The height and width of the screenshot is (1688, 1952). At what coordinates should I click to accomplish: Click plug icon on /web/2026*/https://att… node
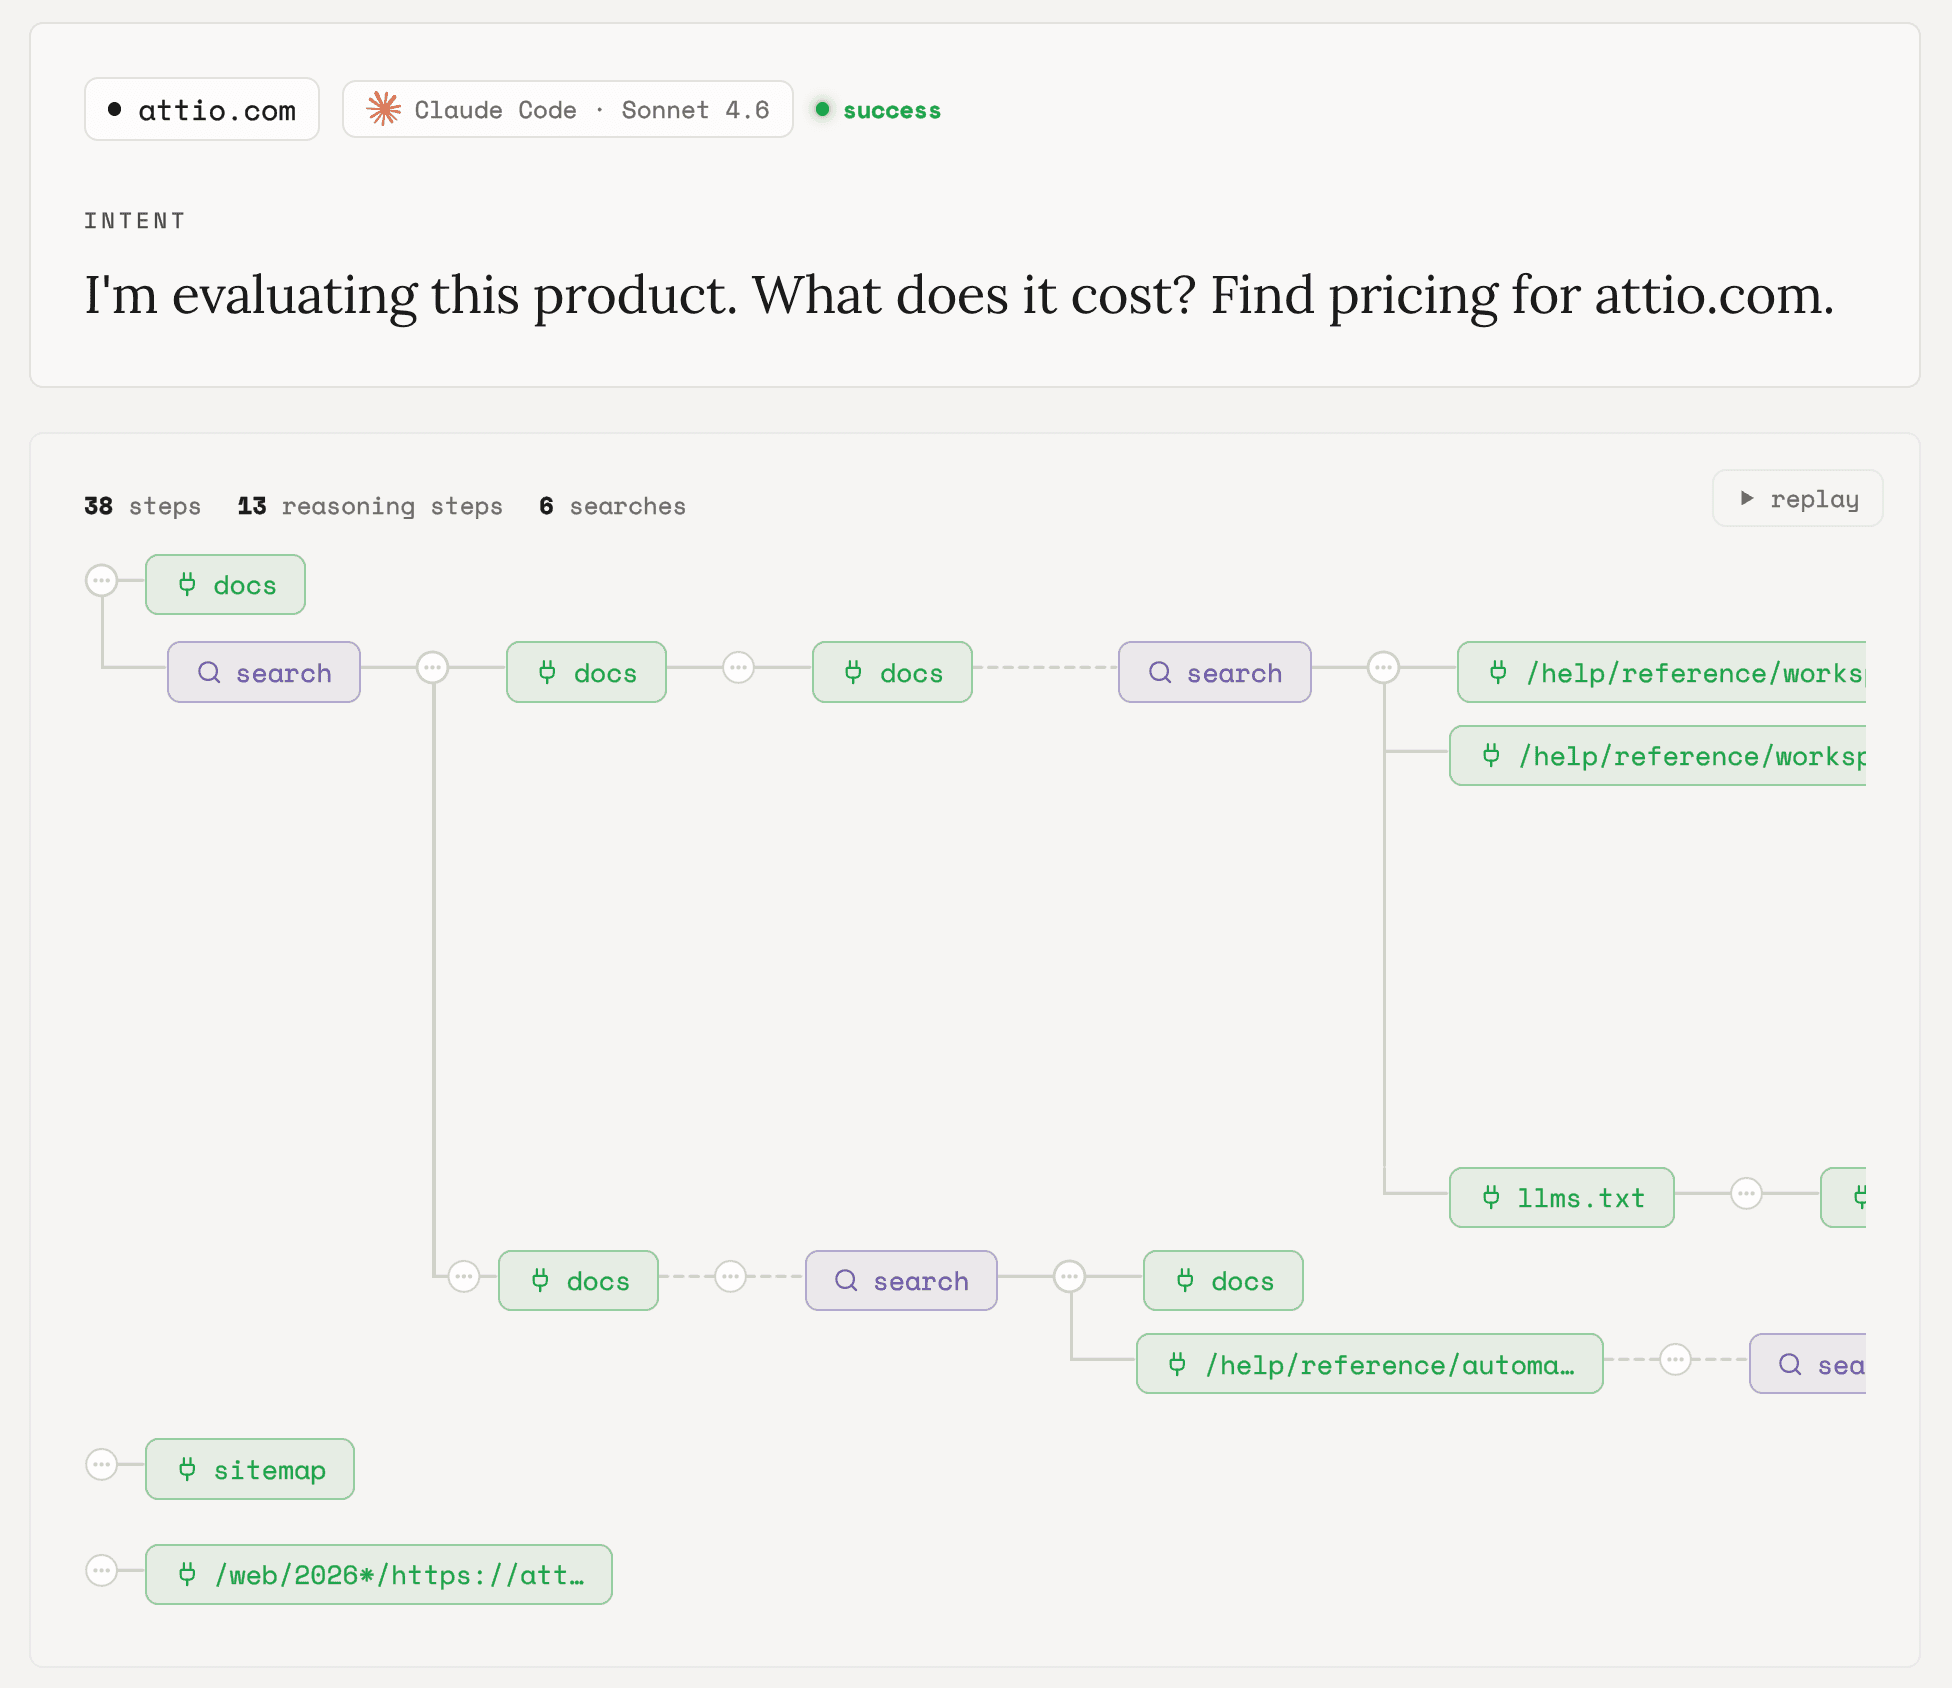187,1574
